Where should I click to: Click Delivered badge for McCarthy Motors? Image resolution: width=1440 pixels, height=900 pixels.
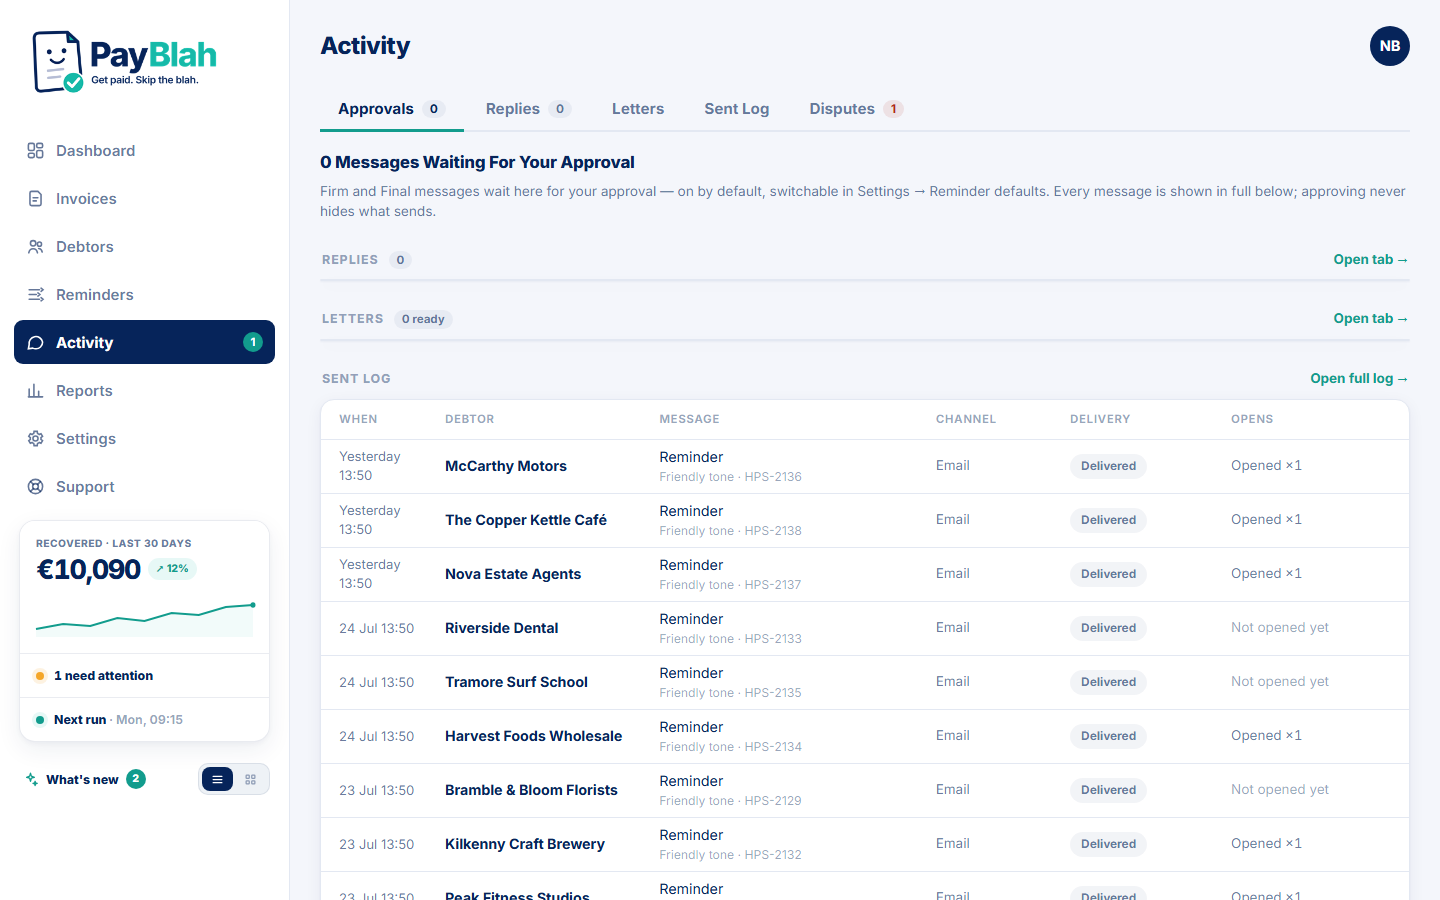pos(1108,466)
